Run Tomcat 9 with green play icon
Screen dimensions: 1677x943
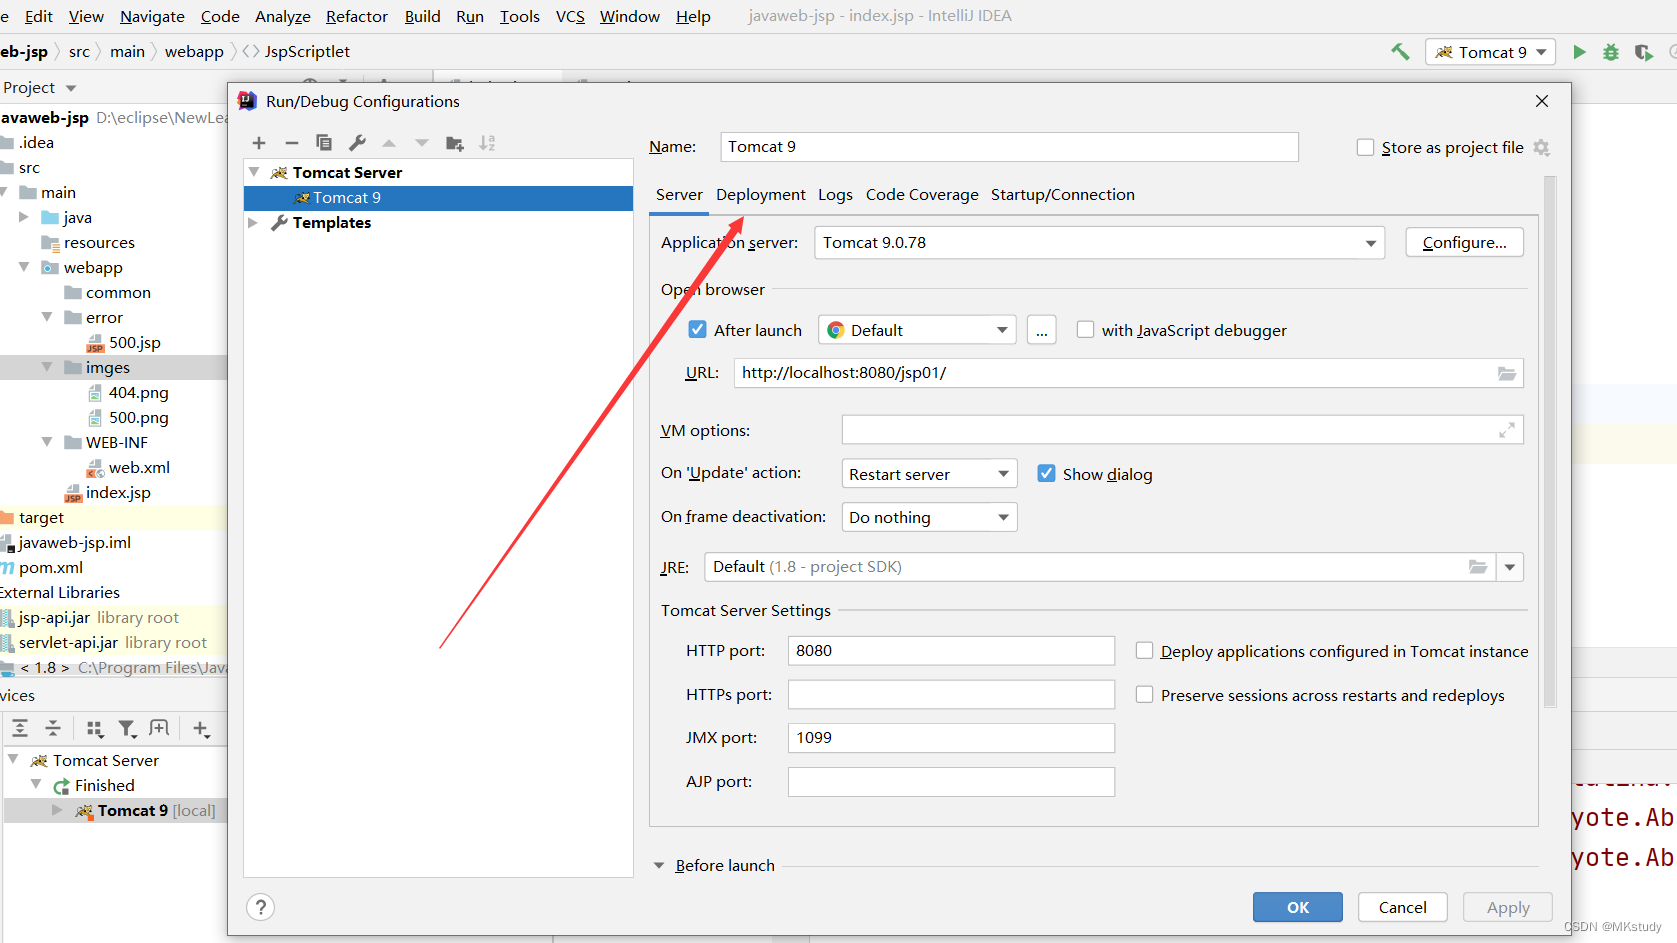[1579, 52]
